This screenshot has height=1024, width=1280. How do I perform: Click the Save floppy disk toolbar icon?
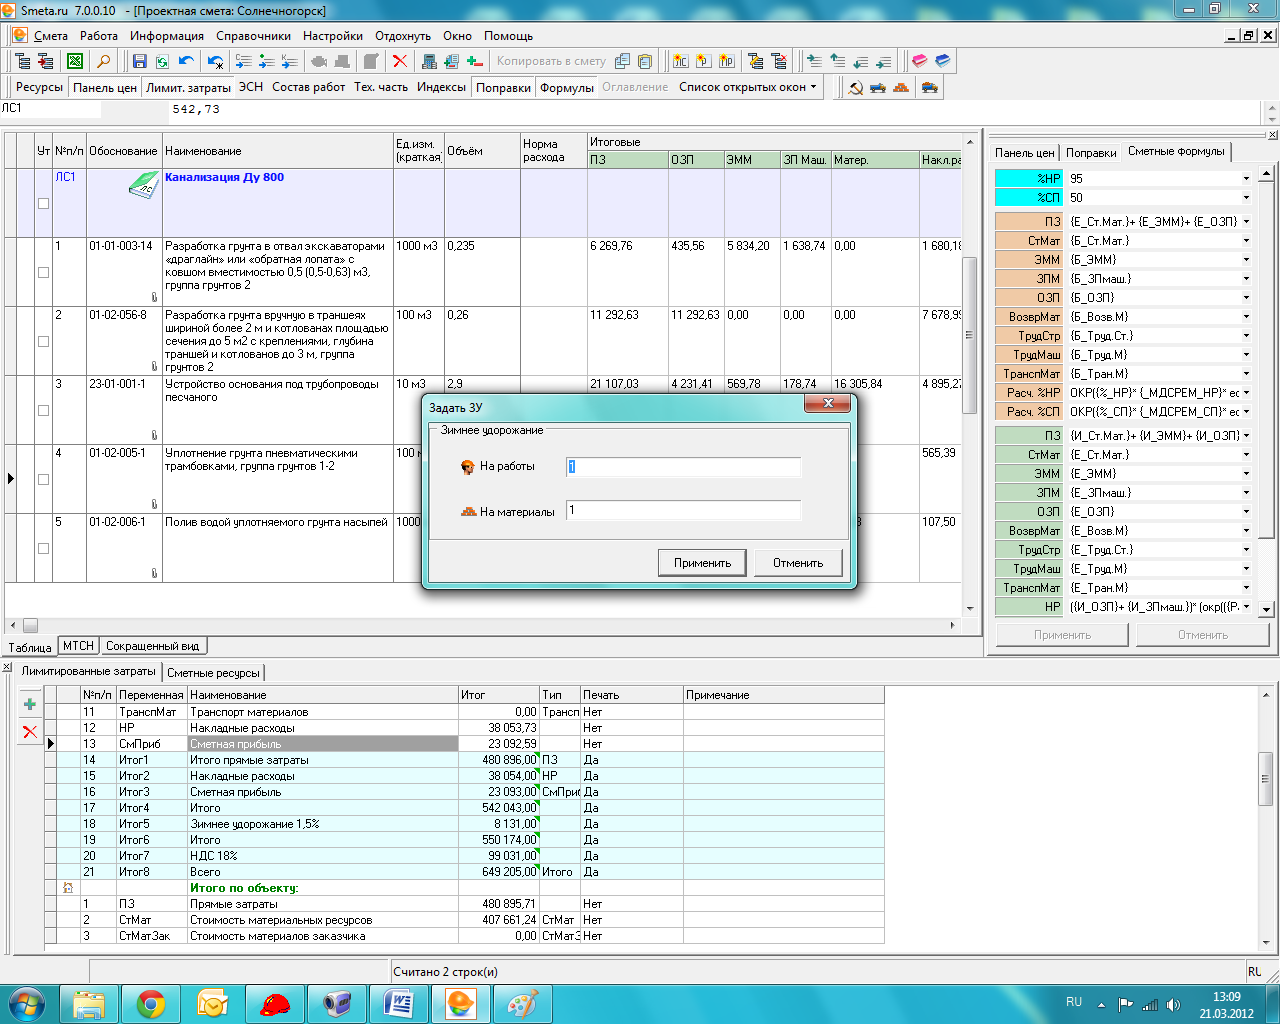(140, 62)
